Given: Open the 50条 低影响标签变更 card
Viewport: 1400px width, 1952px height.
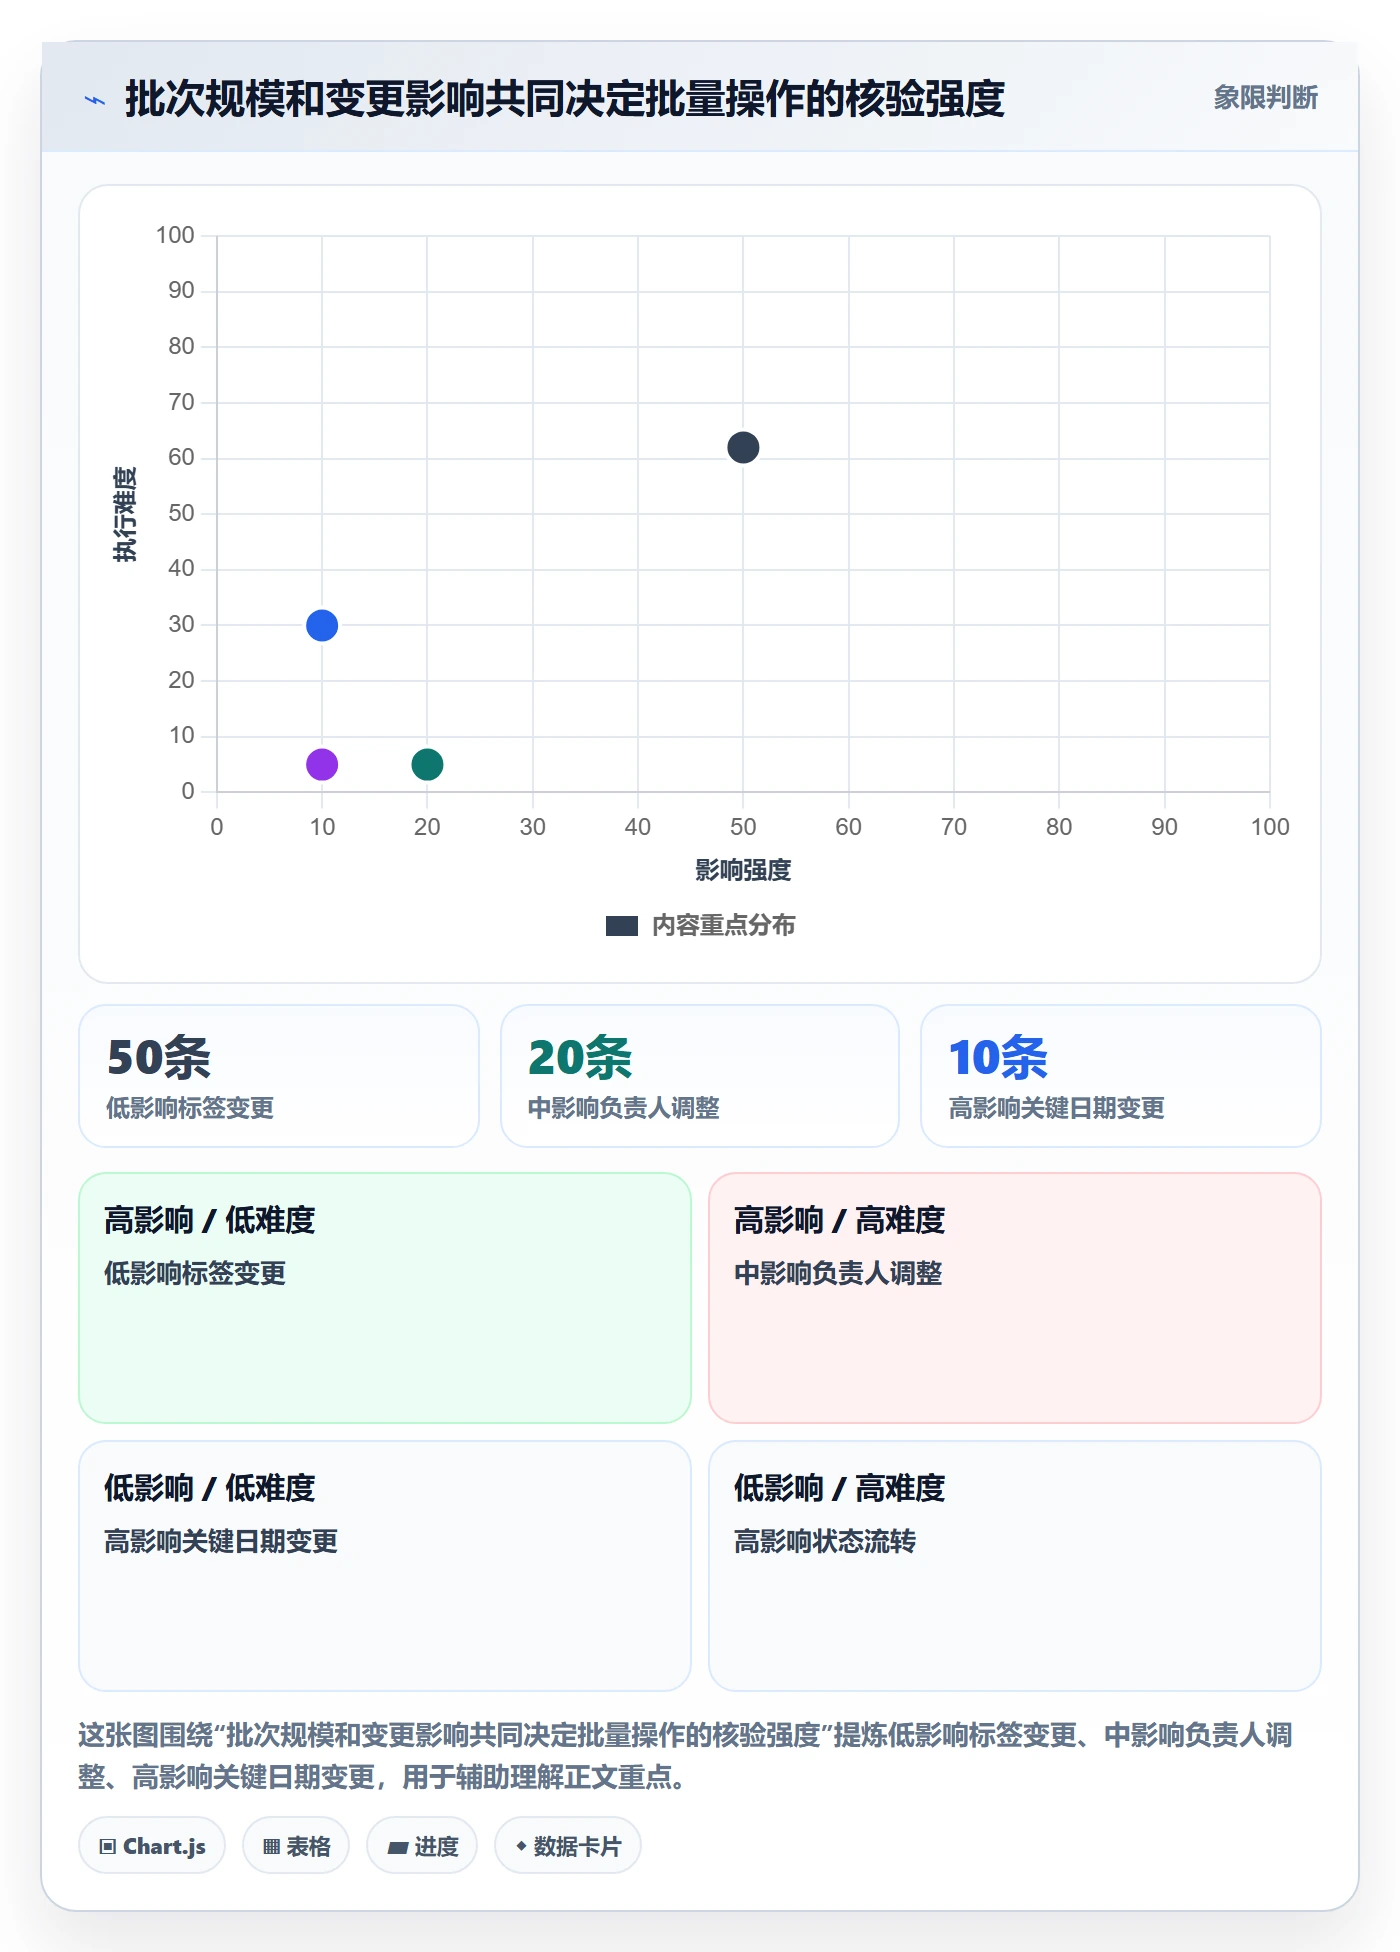Looking at the screenshot, I should 279,1076.
